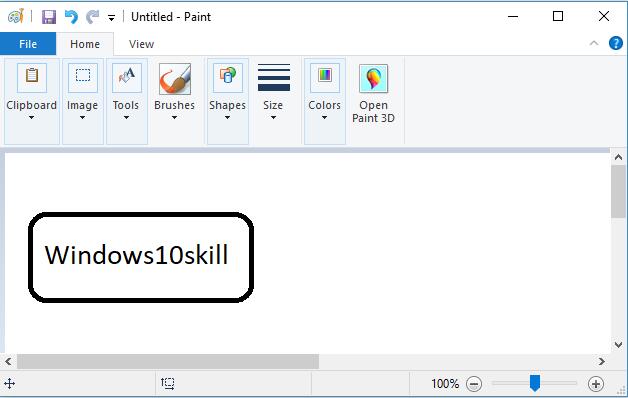Open Customize Quick Access Toolbar arrow

(x=111, y=18)
